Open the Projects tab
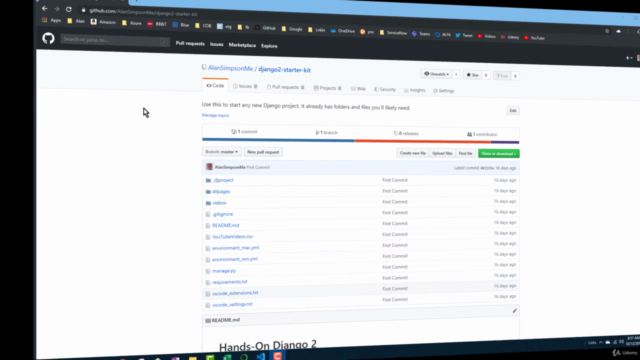Screen dimensions: 640x360 (x=327, y=88)
